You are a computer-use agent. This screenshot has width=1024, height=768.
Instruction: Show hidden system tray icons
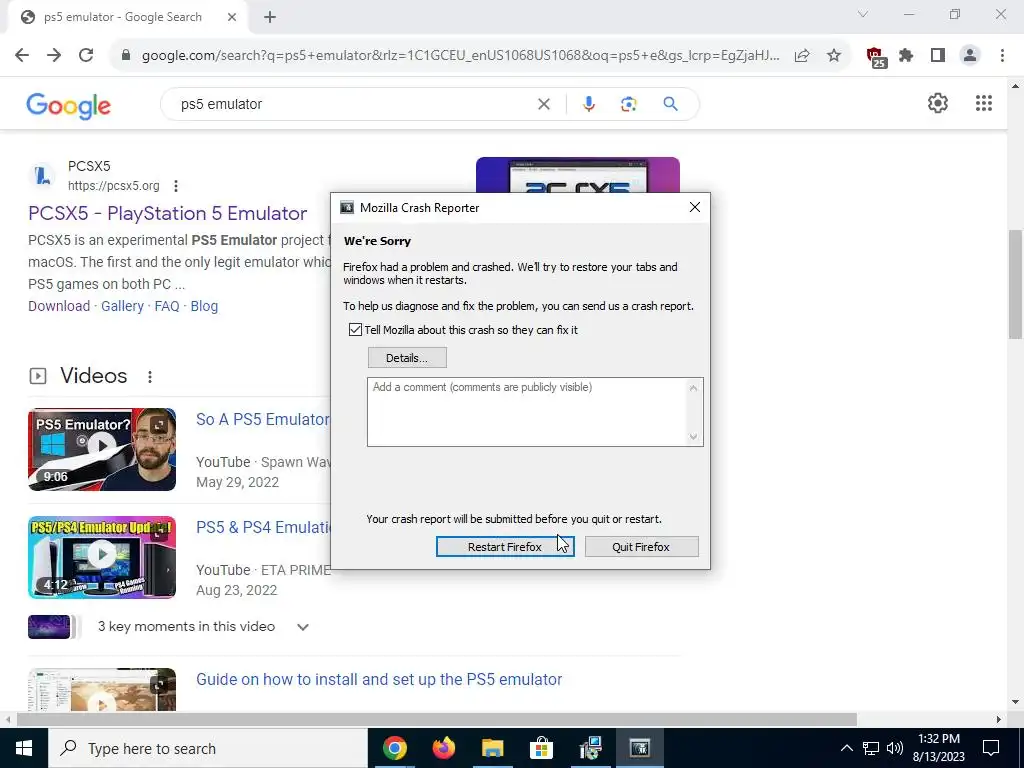846,748
